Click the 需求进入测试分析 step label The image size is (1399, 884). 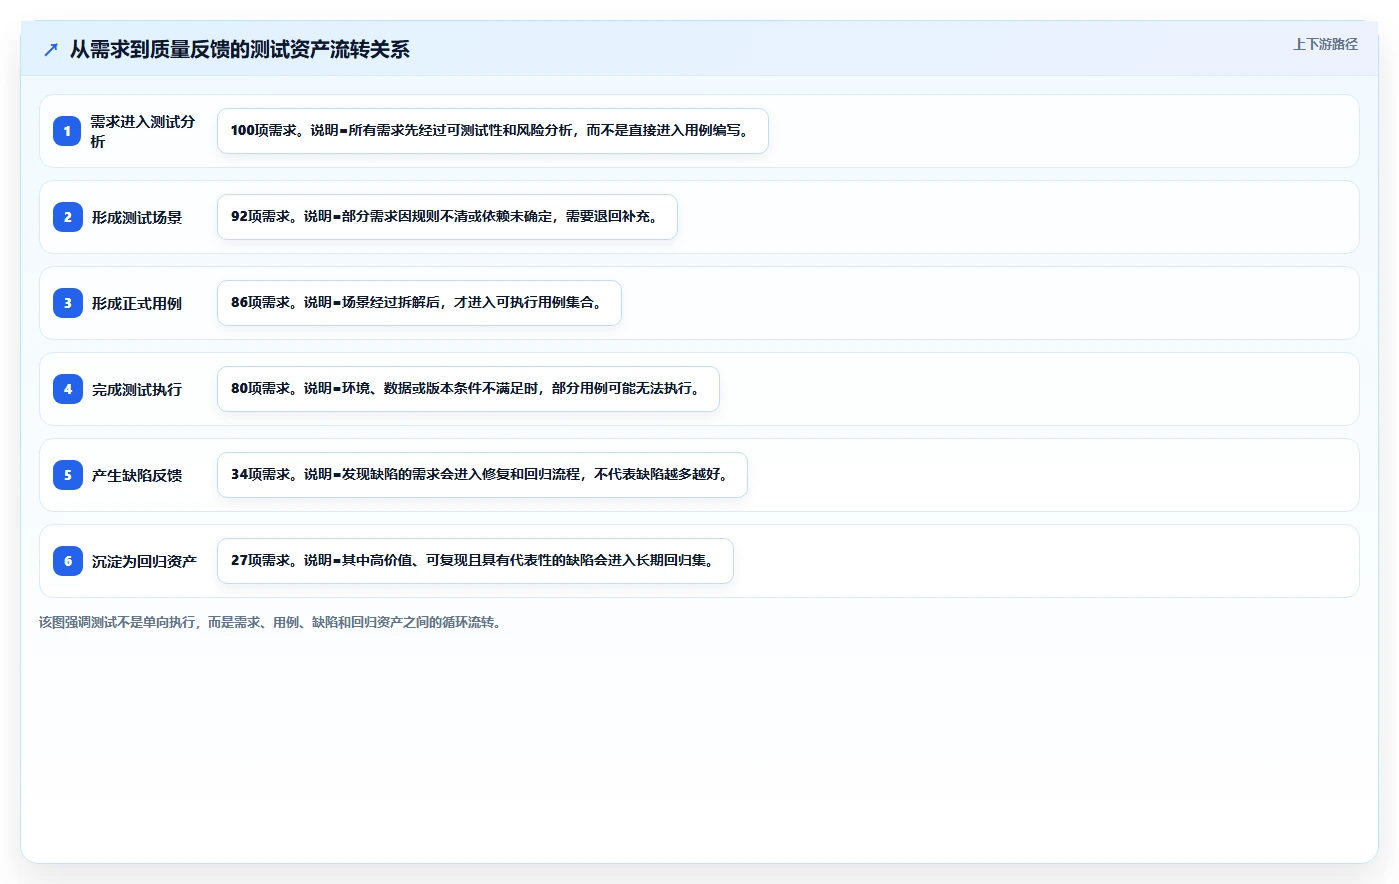[x=143, y=131]
